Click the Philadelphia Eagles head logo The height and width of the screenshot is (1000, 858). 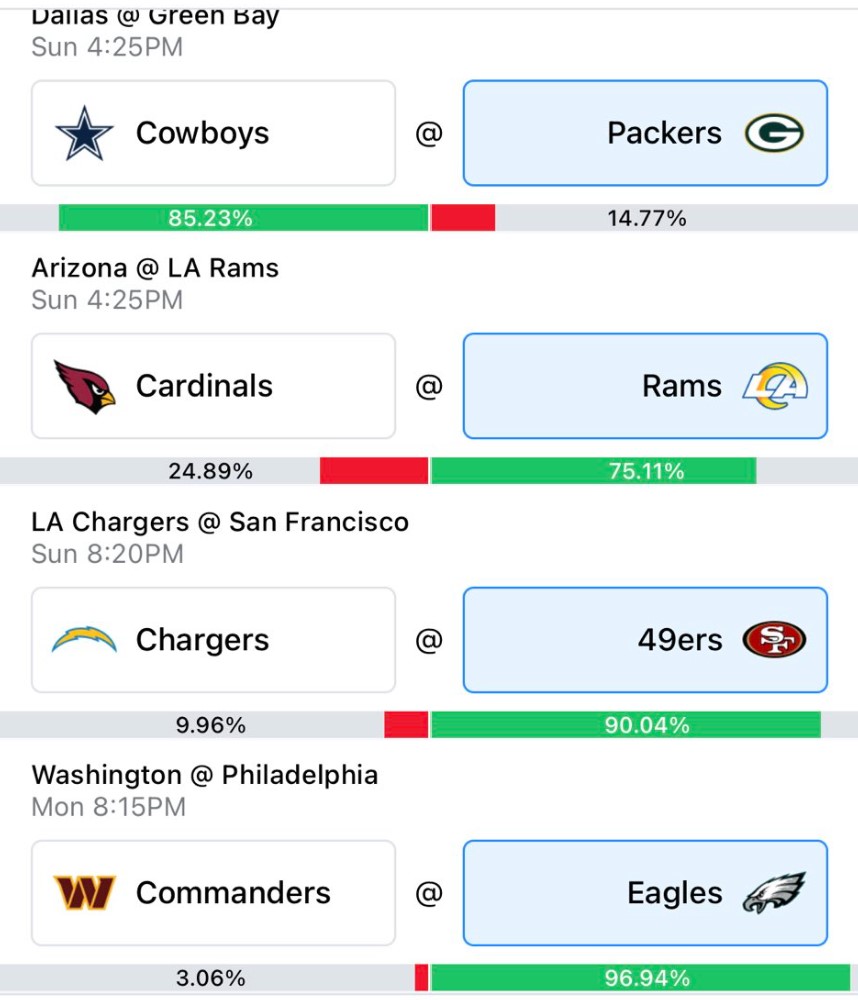[774, 892]
